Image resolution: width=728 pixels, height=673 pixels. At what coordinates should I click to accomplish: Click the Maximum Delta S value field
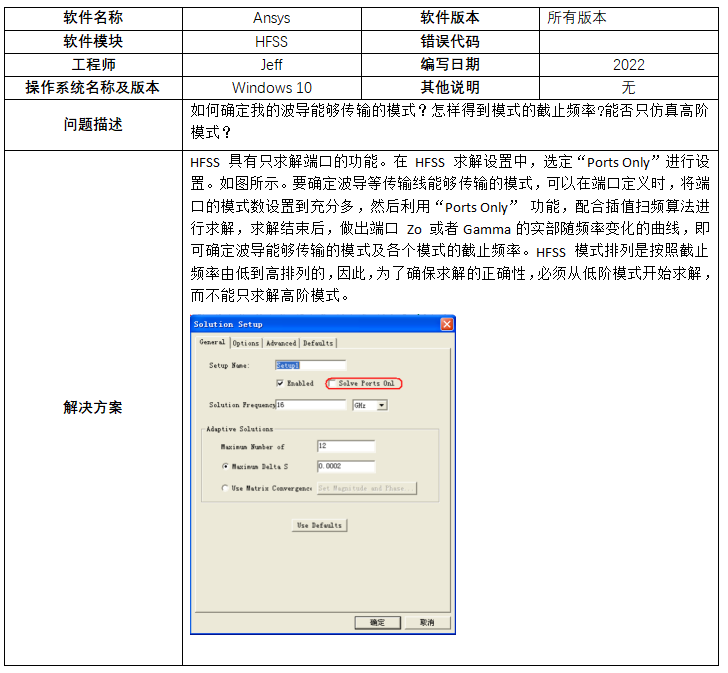345,467
